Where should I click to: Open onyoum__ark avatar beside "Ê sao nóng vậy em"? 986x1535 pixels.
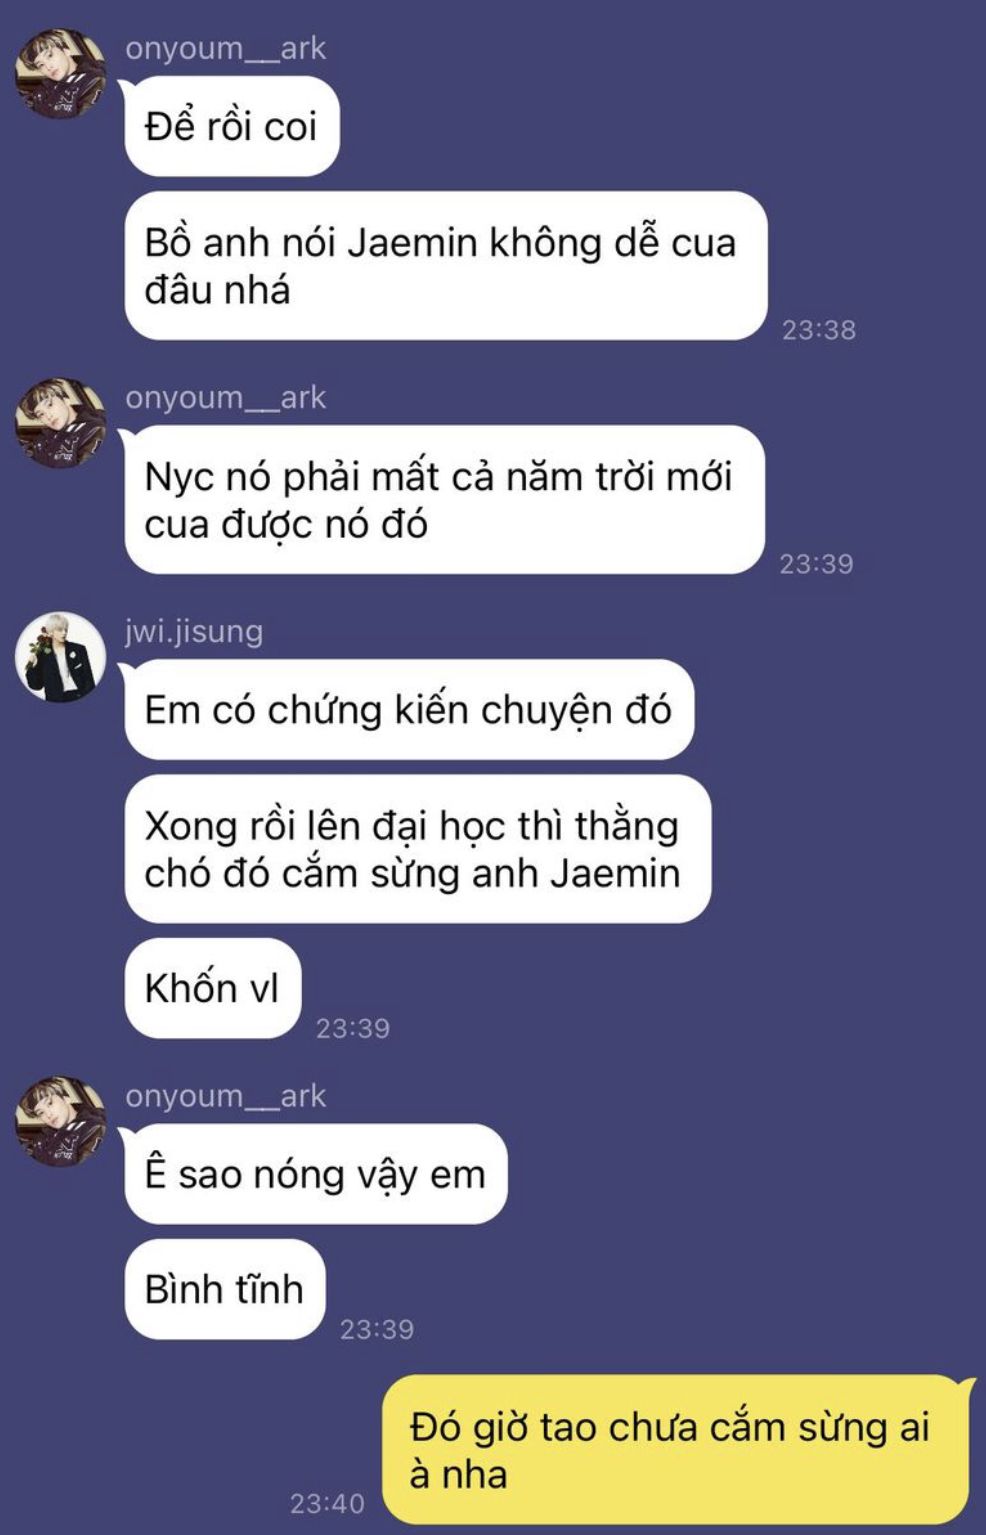pyautogui.click(x=60, y=1121)
